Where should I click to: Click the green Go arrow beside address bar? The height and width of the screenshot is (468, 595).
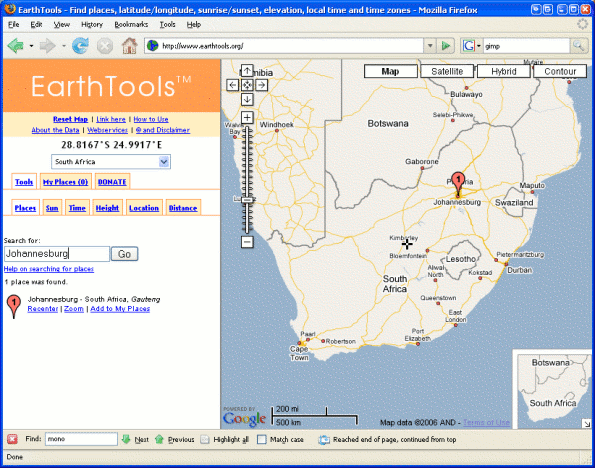click(x=446, y=46)
